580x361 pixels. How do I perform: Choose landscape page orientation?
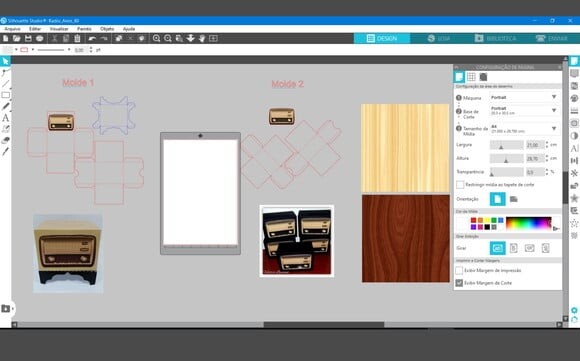point(513,199)
